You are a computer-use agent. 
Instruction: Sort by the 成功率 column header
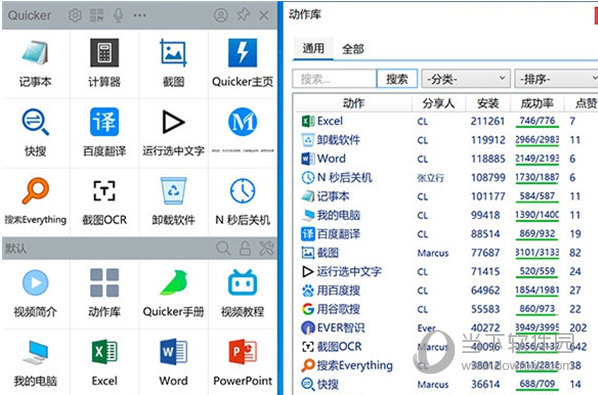537,103
